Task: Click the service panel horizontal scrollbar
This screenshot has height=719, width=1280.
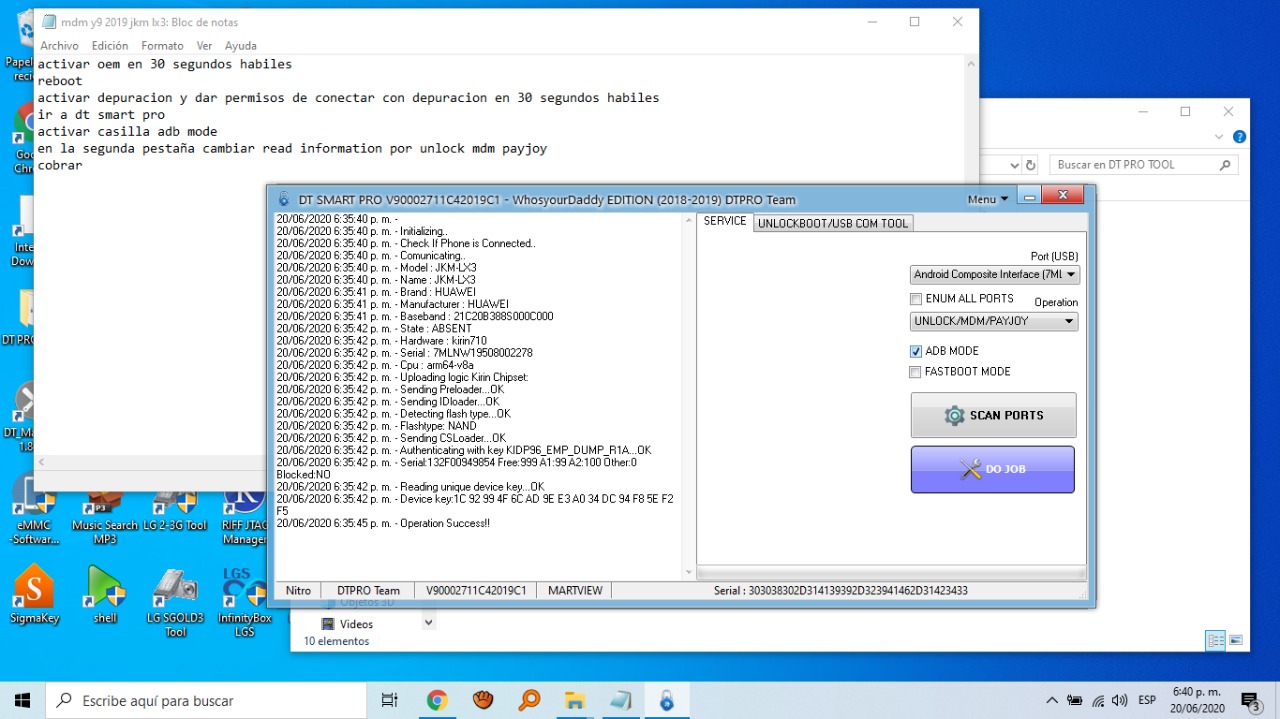Action: tap(891, 573)
